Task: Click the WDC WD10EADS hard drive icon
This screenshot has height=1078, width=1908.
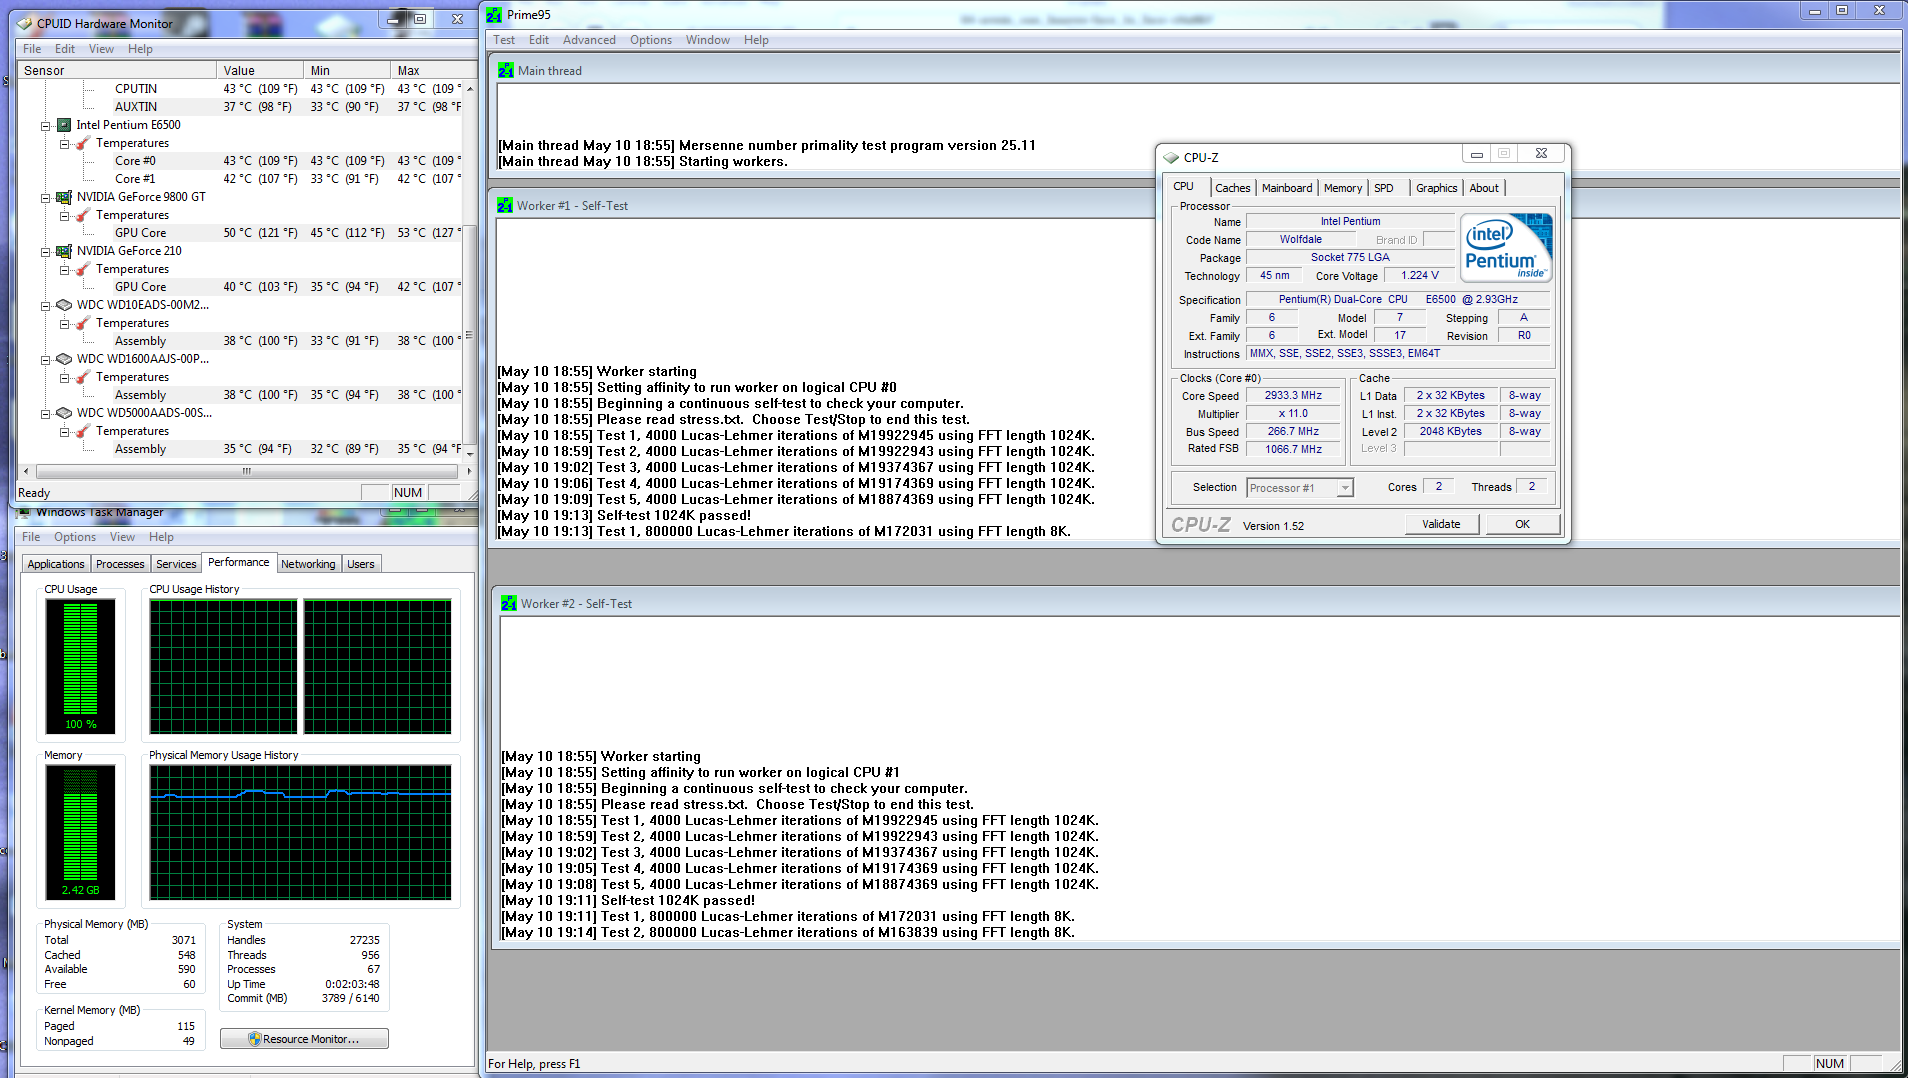Action: pyautogui.click(x=64, y=305)
